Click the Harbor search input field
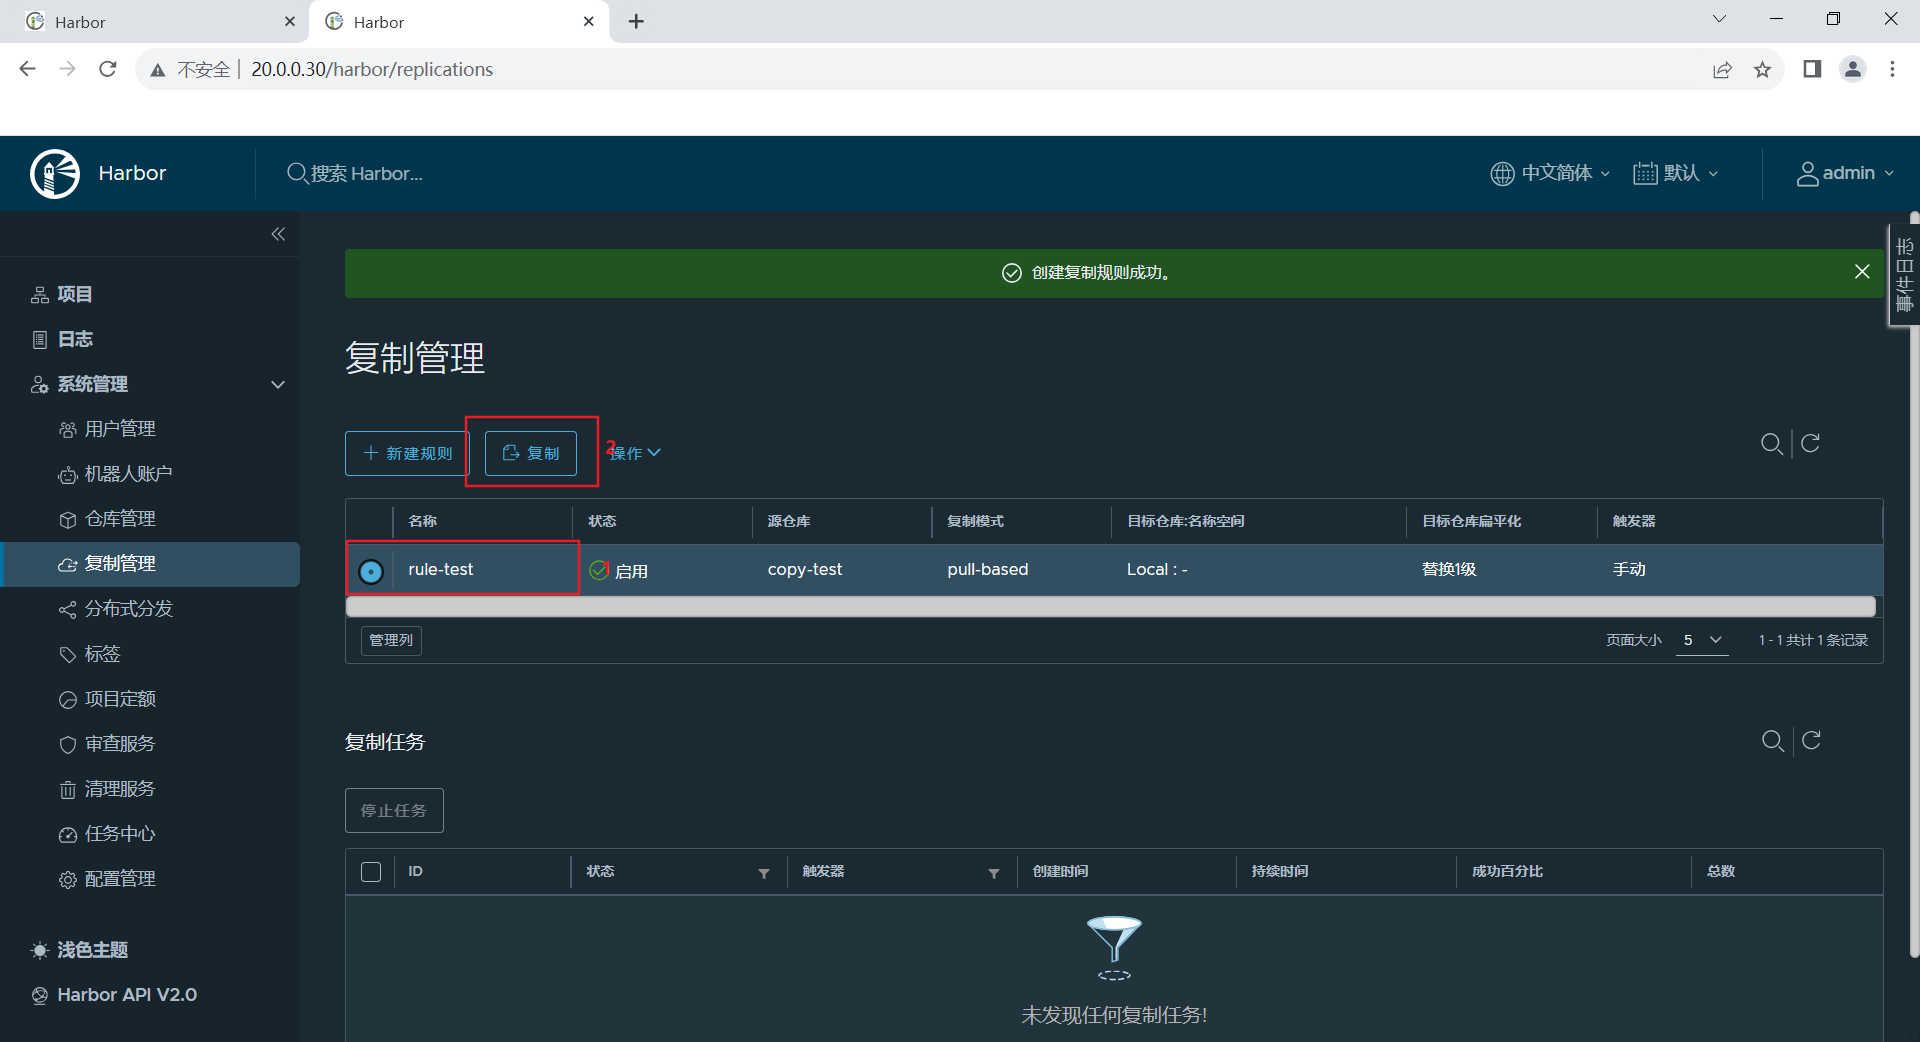Image resolution: width=1920 pixels, height=1042 pixels. [x=367, y=173]
